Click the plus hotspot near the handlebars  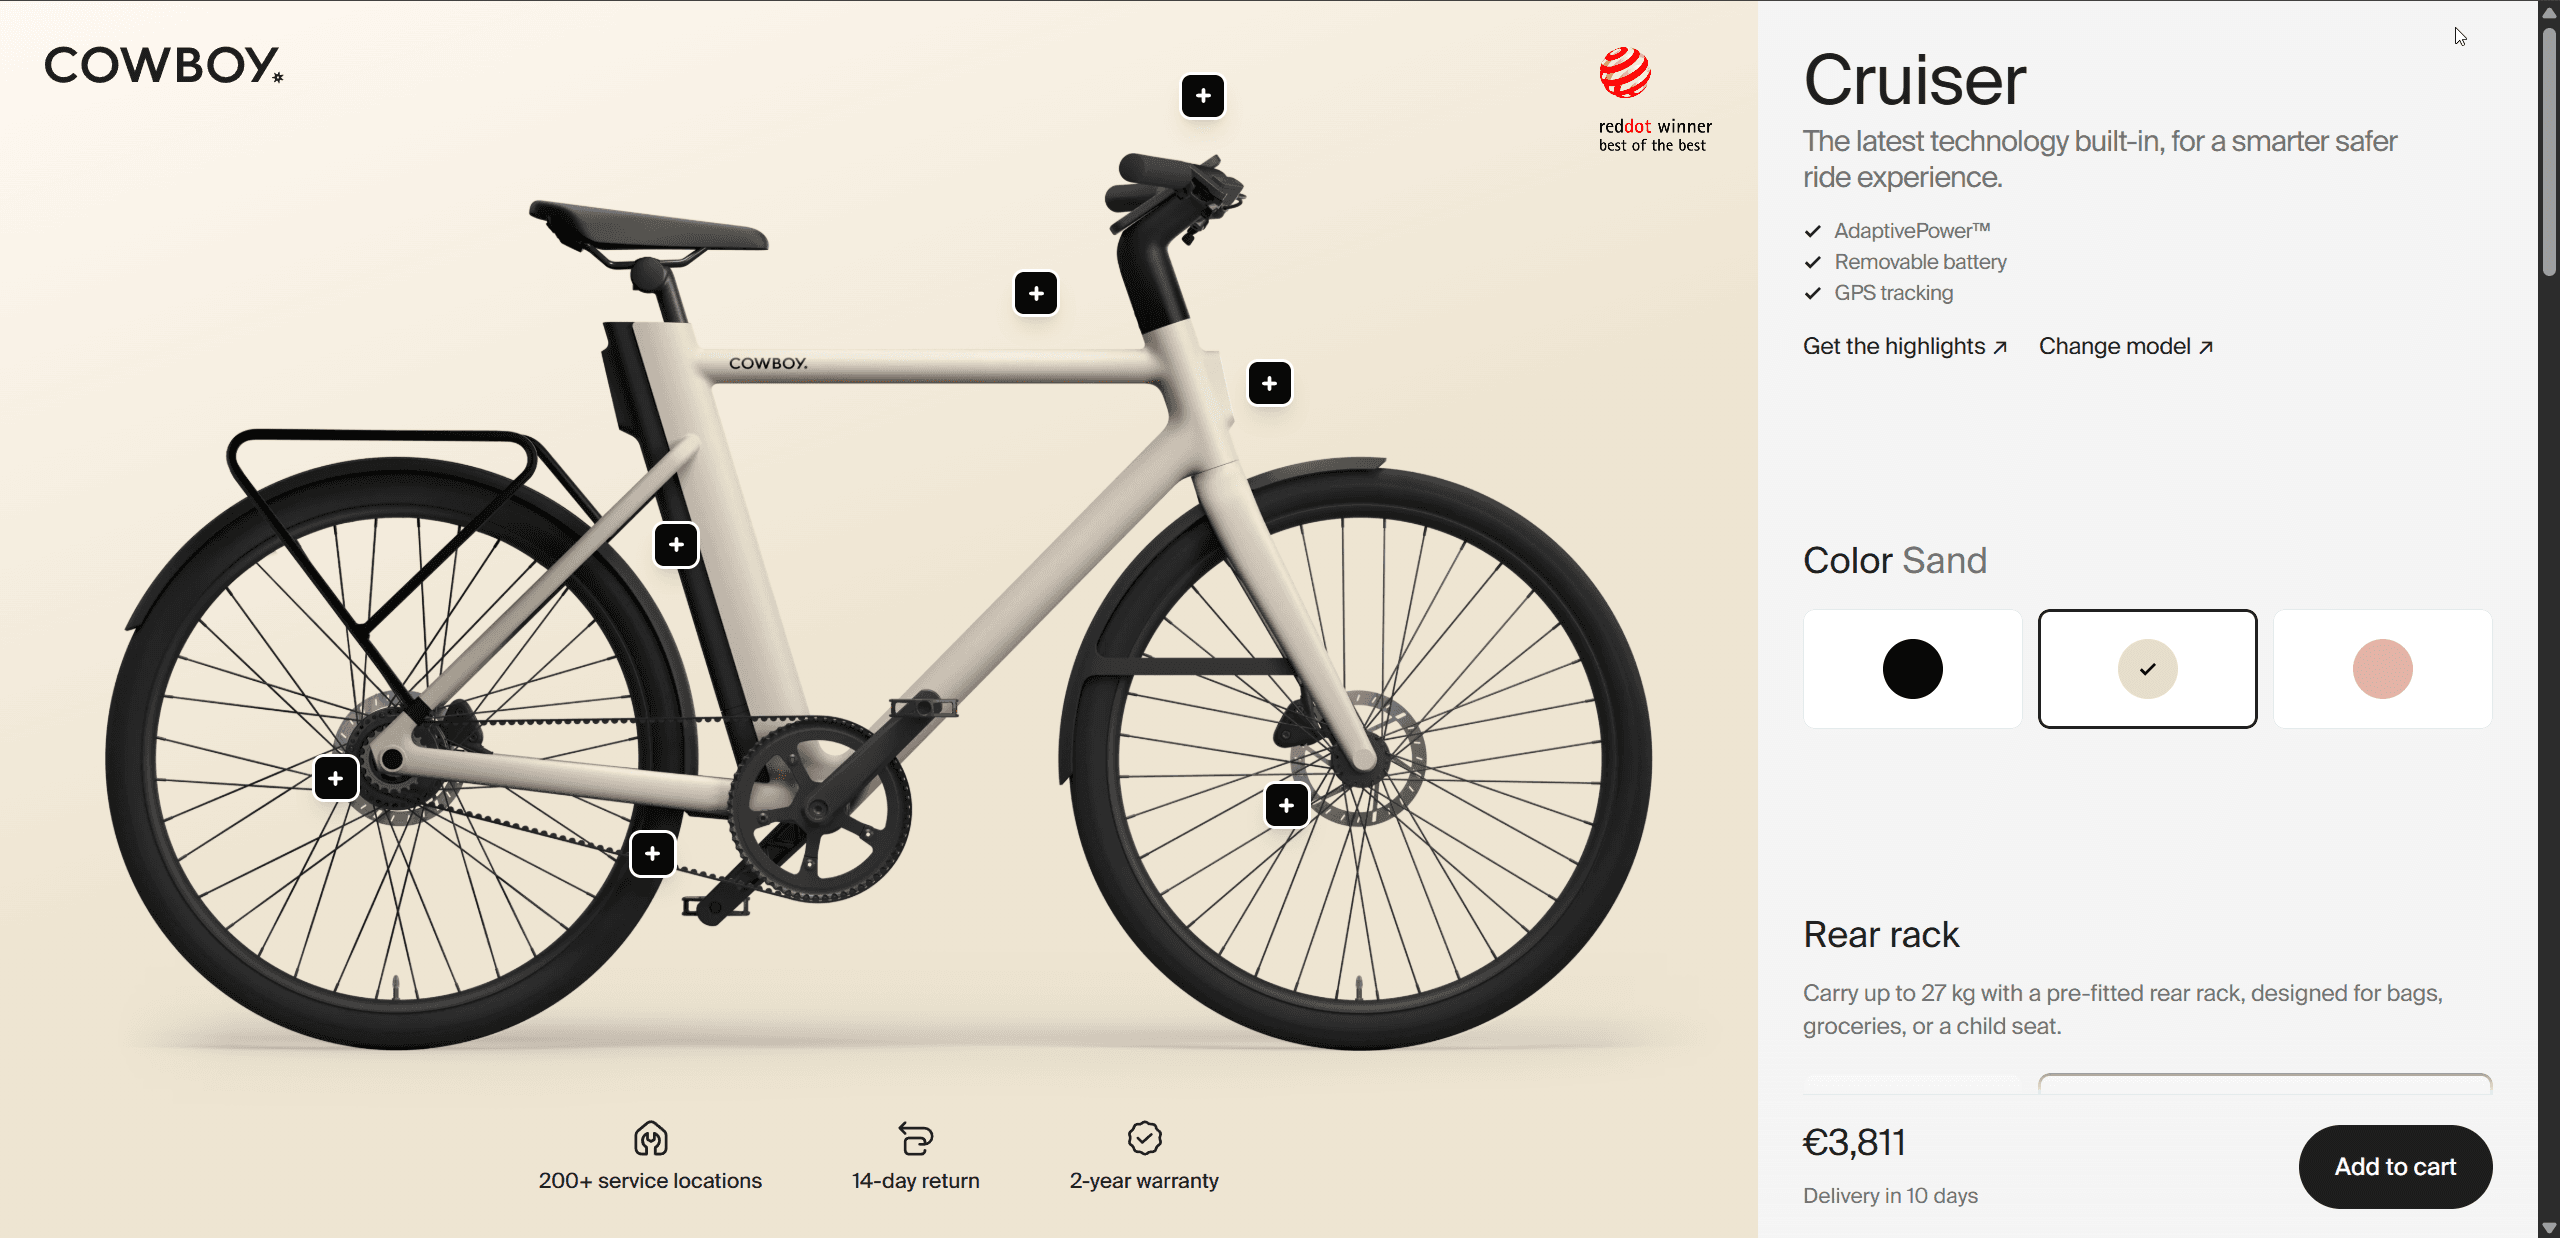click(1203, 96)
